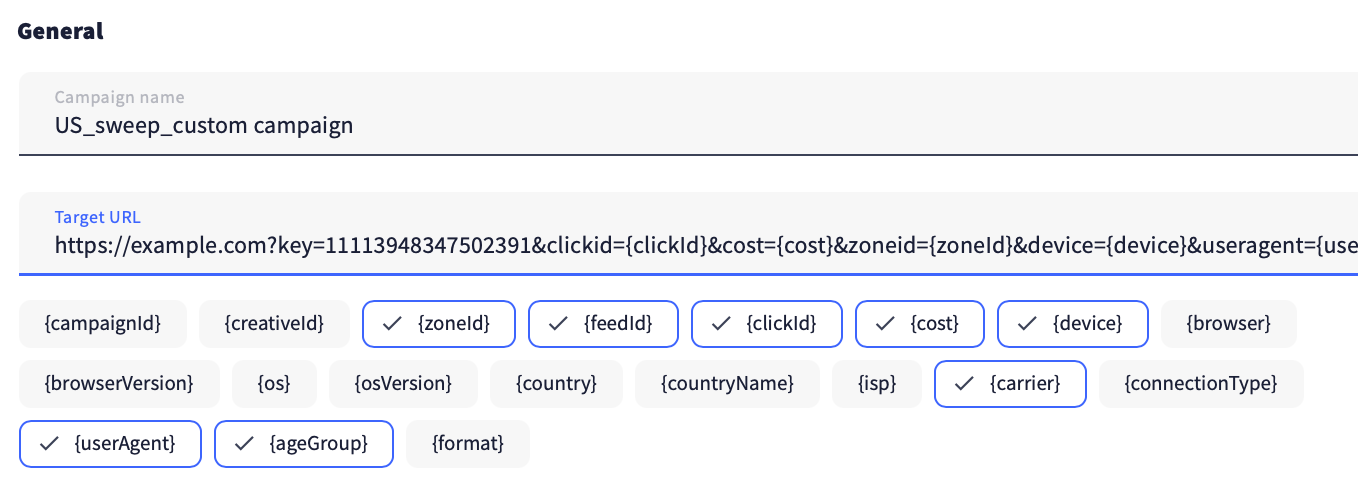This screenshot has width=1358, height=480.
Task: Uncheck the {device} macro chip
Action: click(1073, 323)
